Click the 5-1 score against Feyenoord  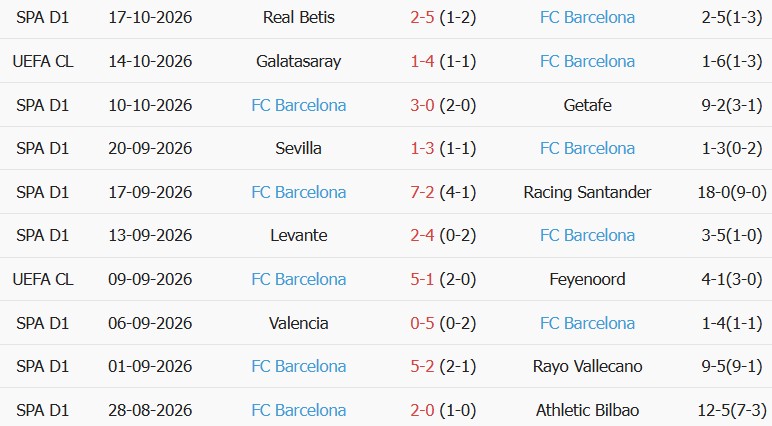pyautogui.click(x=422, y=279)
